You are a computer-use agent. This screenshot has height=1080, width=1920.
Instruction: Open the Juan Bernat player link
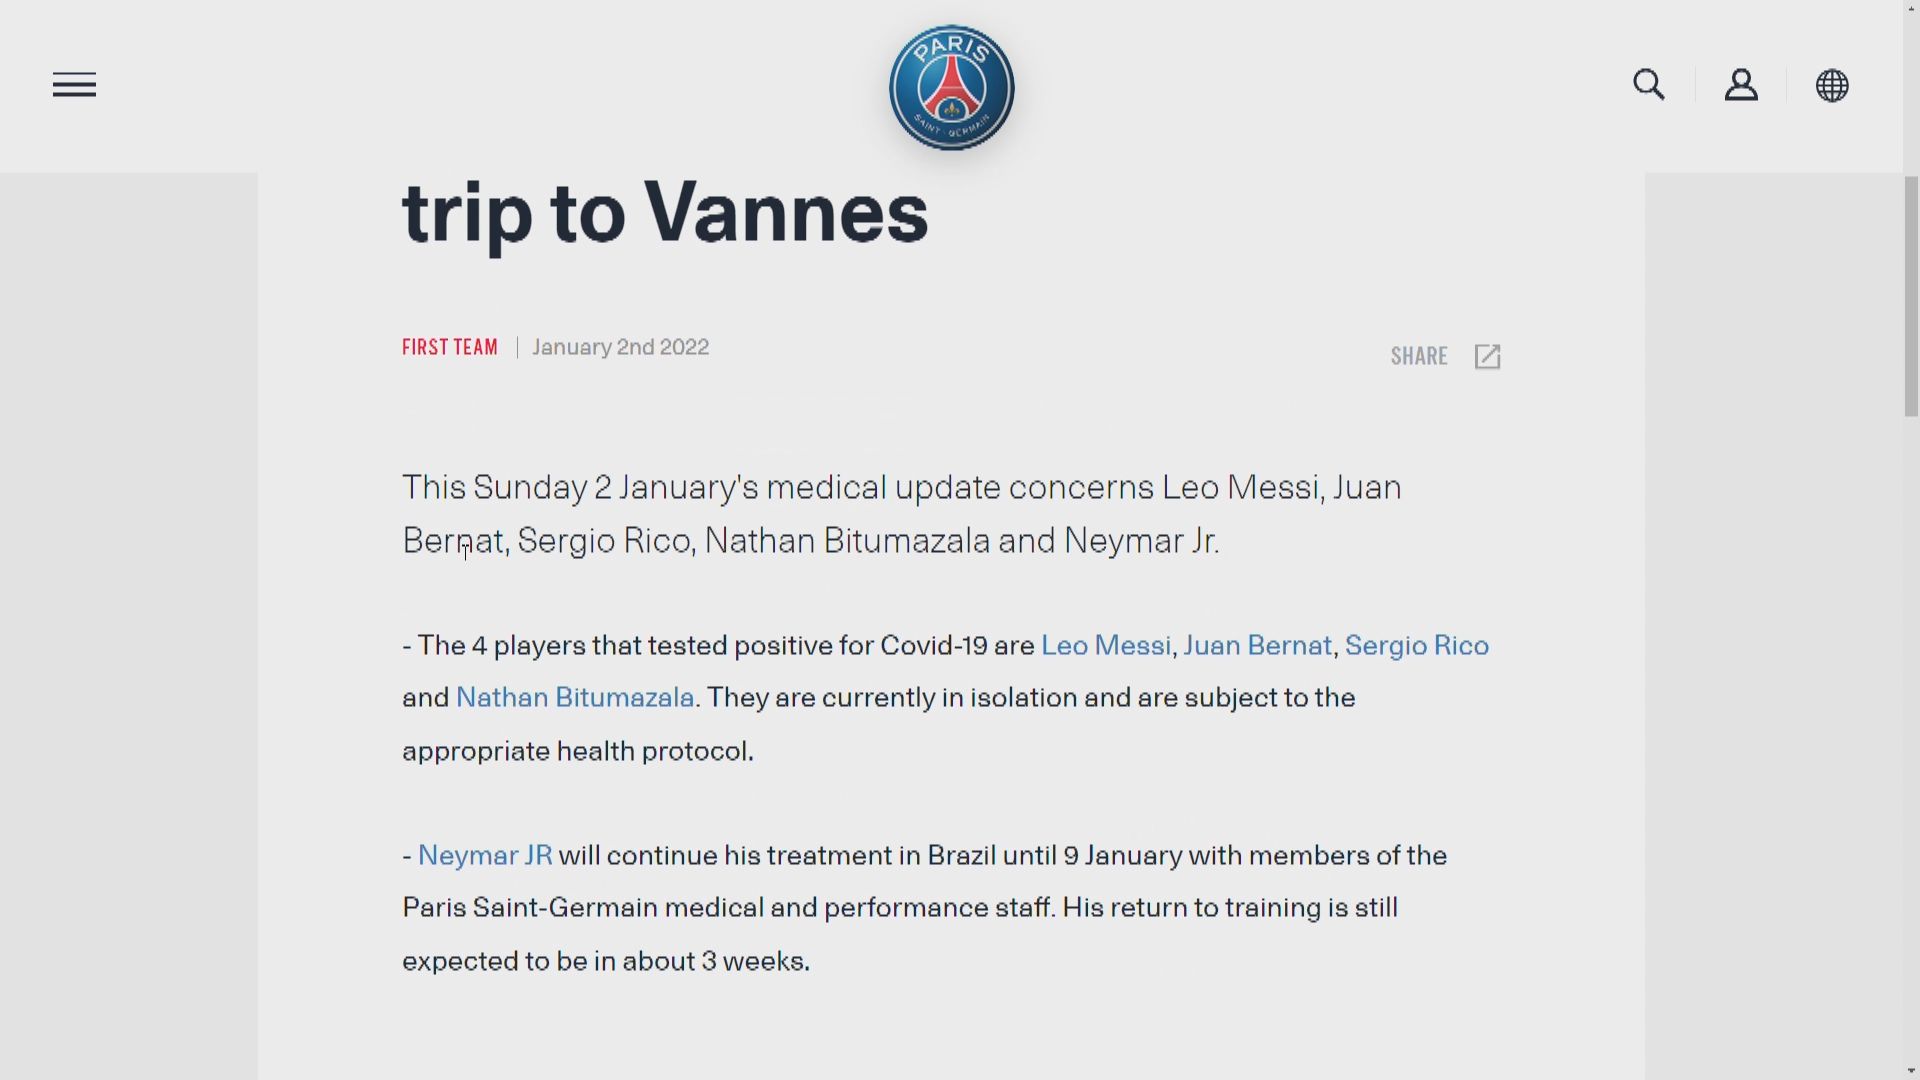point(1257,646)
